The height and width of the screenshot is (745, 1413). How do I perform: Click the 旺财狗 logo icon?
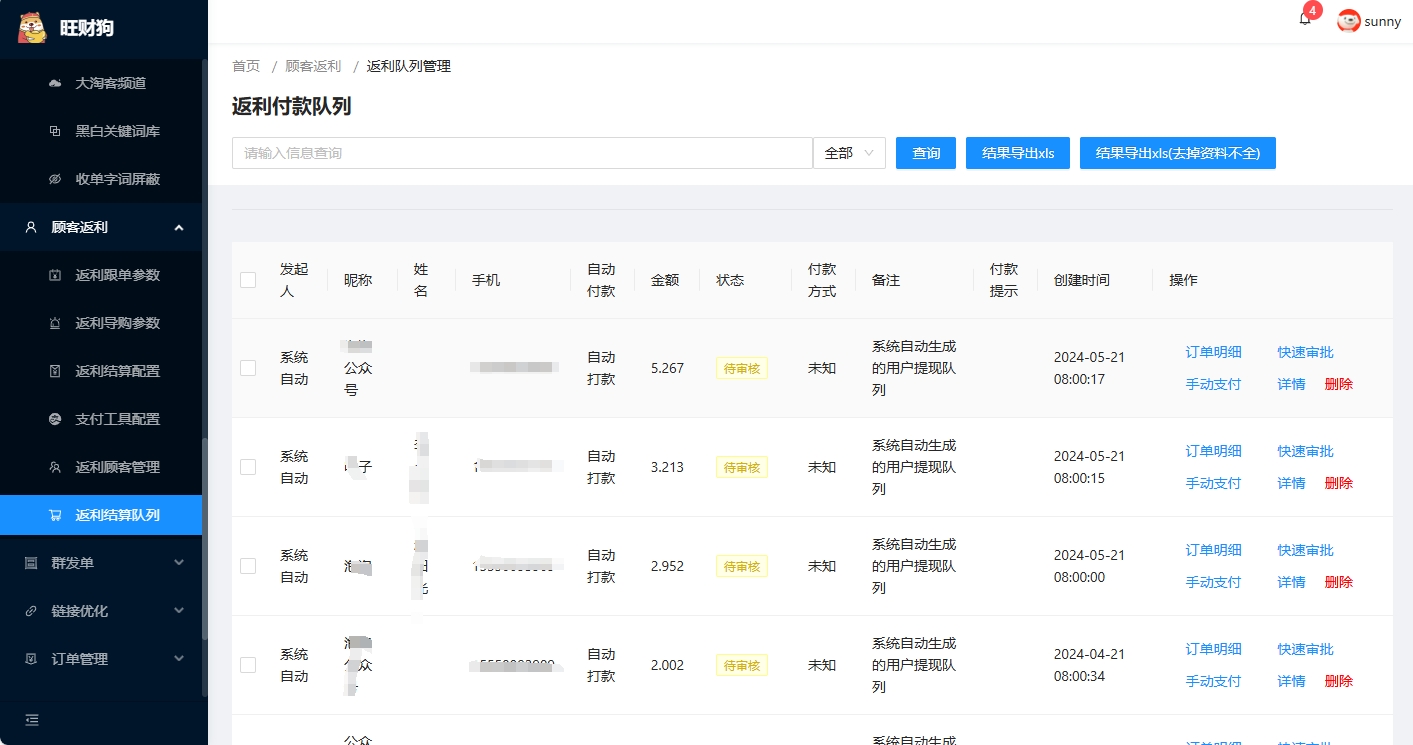[x=33, y=27]
